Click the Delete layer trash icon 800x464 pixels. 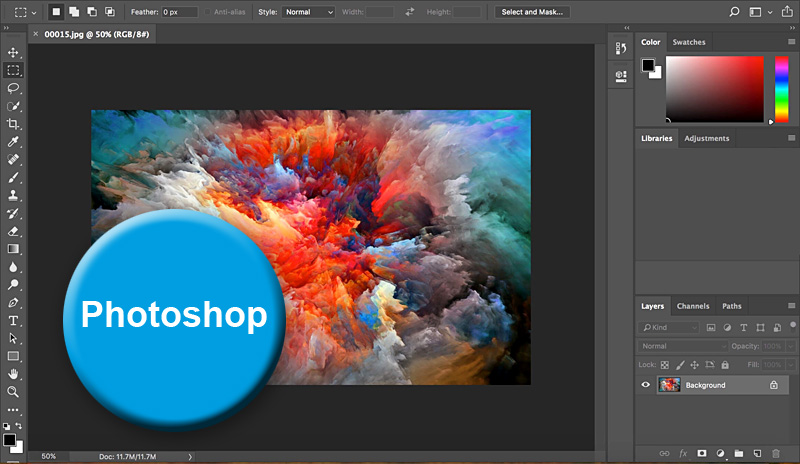[776, 454]
